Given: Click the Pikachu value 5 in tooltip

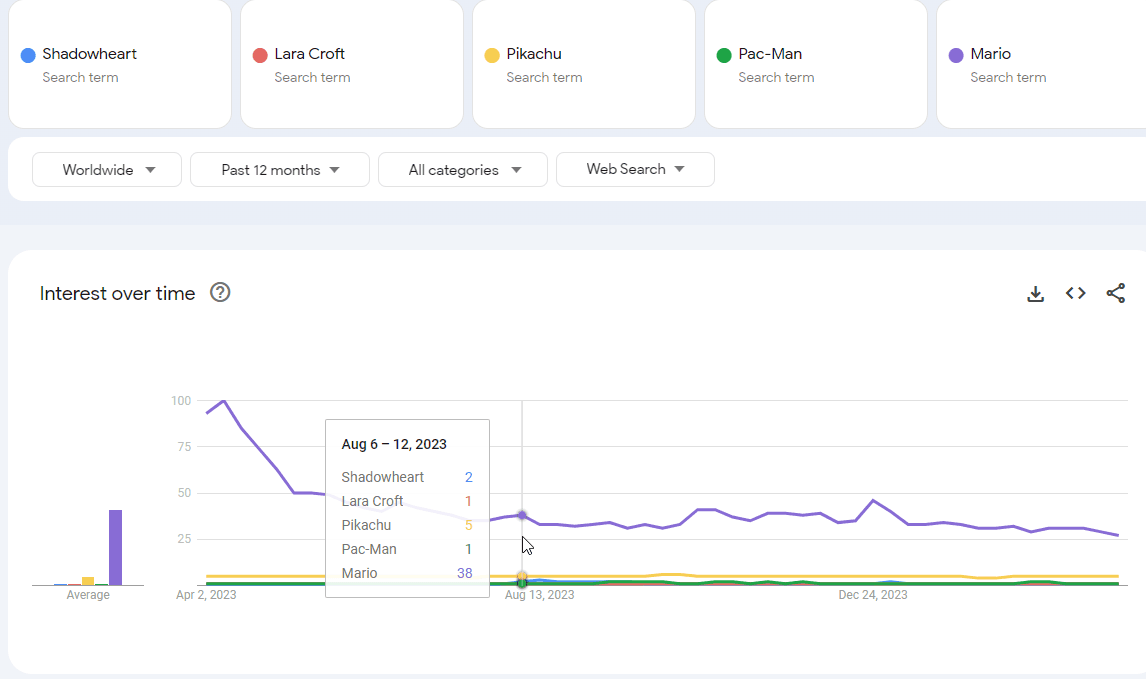Looking at the screenshot, I should click(468, 526).
